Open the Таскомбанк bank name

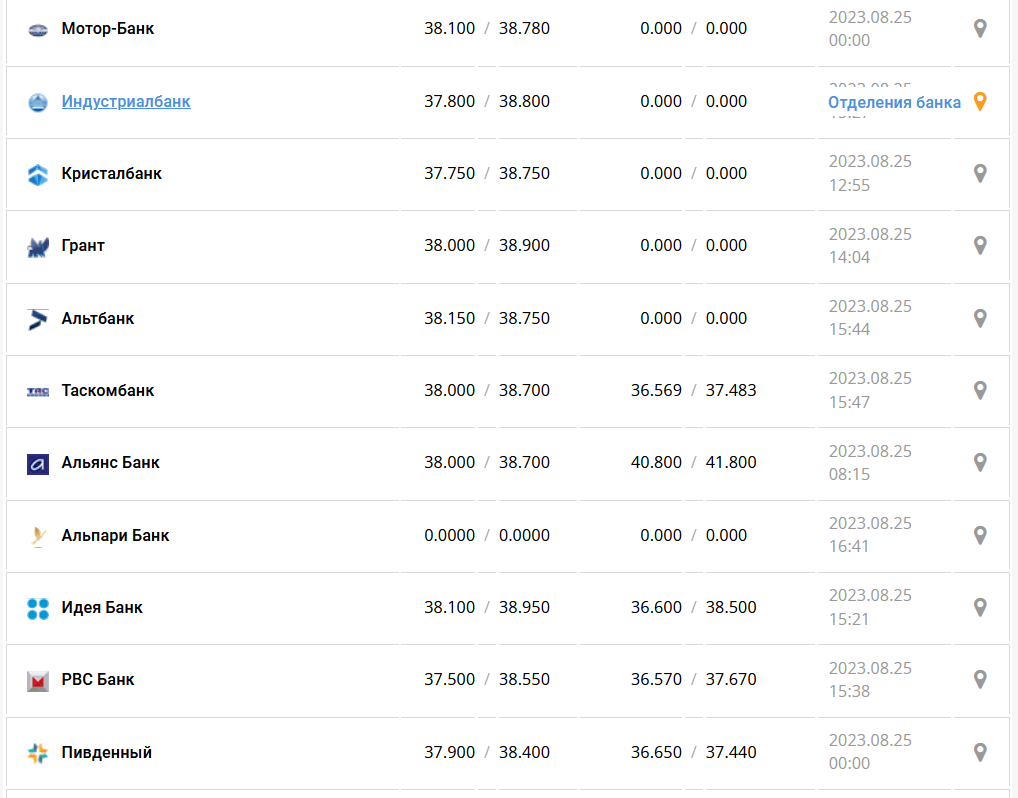coord(108,390)
